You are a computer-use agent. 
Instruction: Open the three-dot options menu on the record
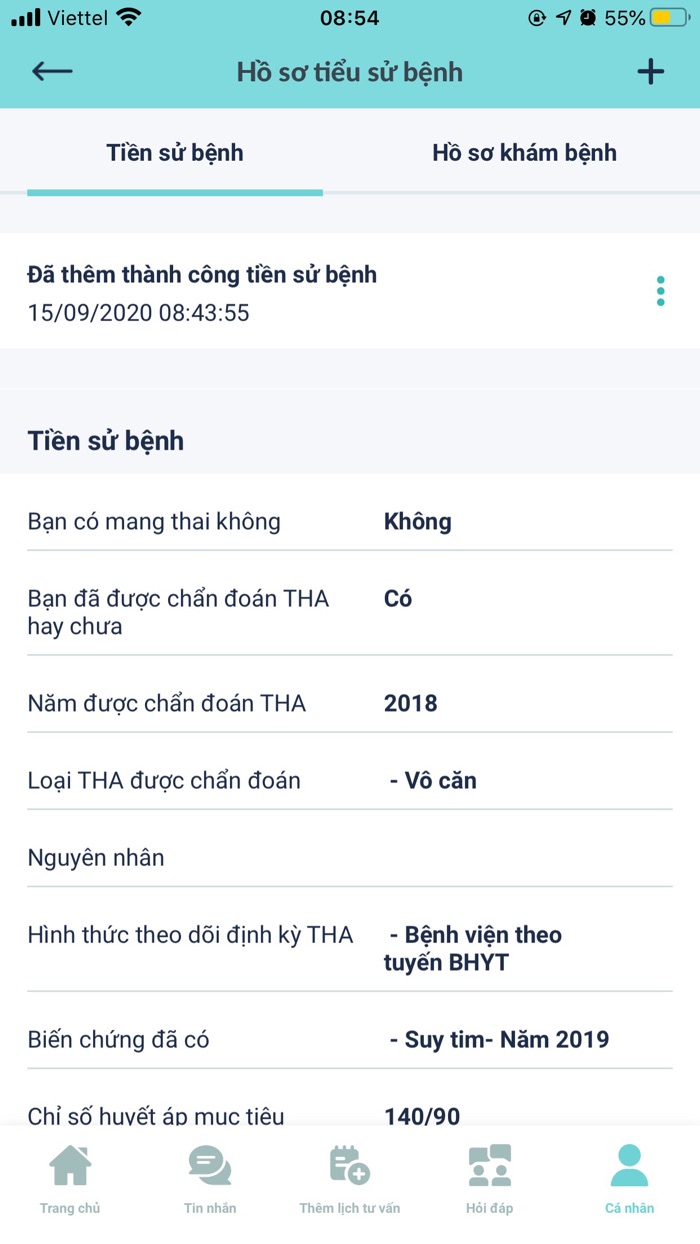(660, 291)
